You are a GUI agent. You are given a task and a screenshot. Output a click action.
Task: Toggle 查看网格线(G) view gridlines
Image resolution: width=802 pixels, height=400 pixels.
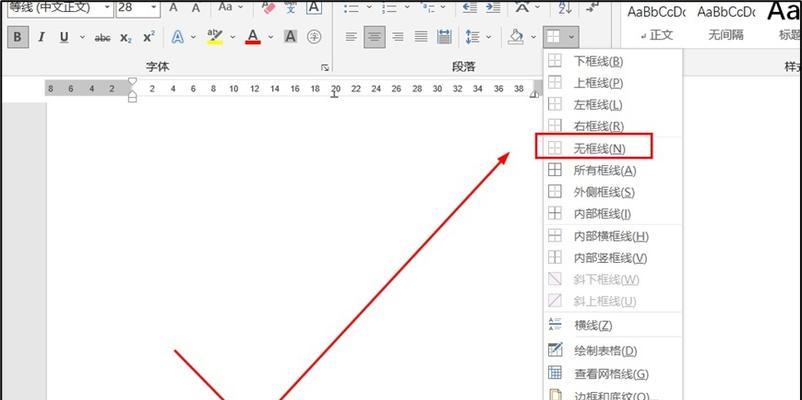point(612,374)
